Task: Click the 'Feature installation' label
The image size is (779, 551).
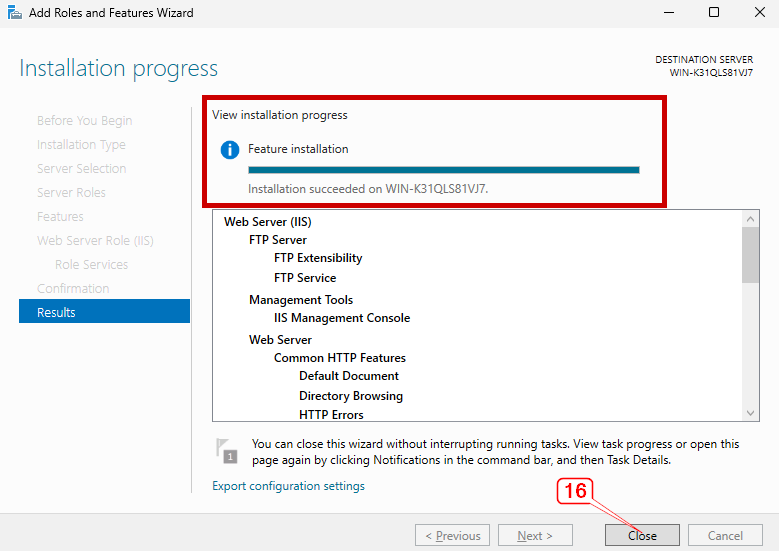Action: click(298, 149)
